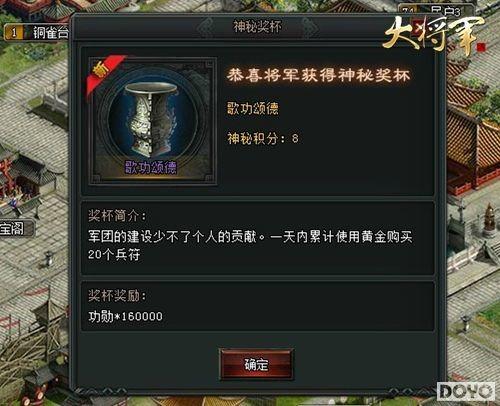Click the 大将军 game logo

[433, 33]
